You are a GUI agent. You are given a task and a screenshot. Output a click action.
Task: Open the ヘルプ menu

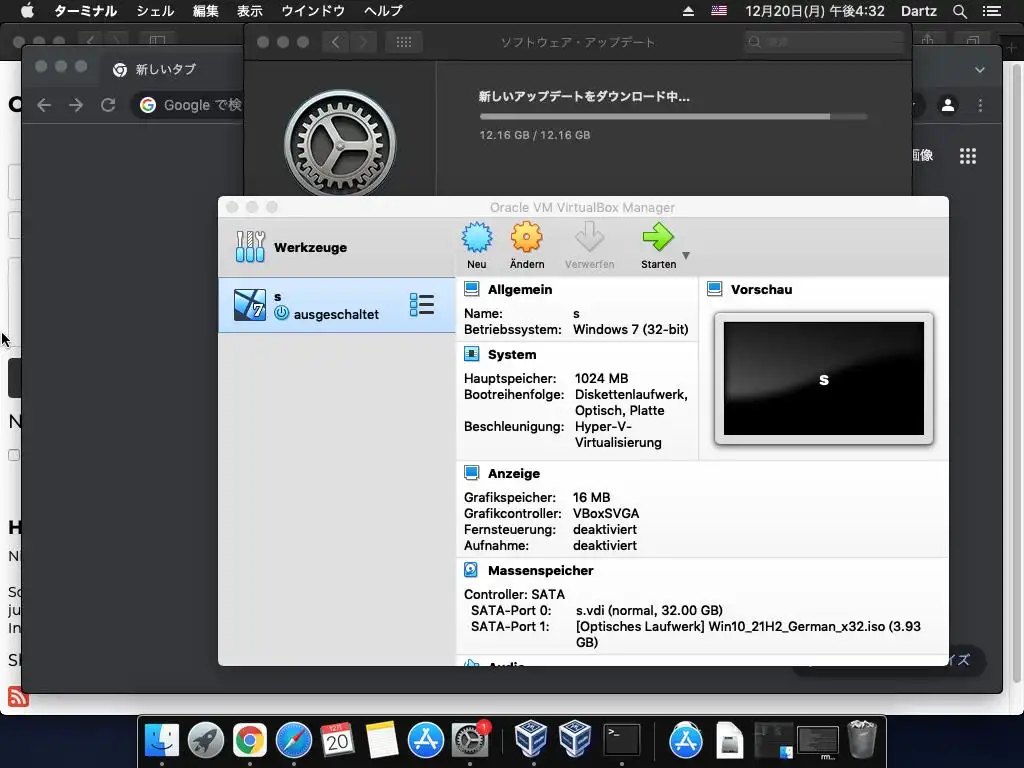click(383, 11)
